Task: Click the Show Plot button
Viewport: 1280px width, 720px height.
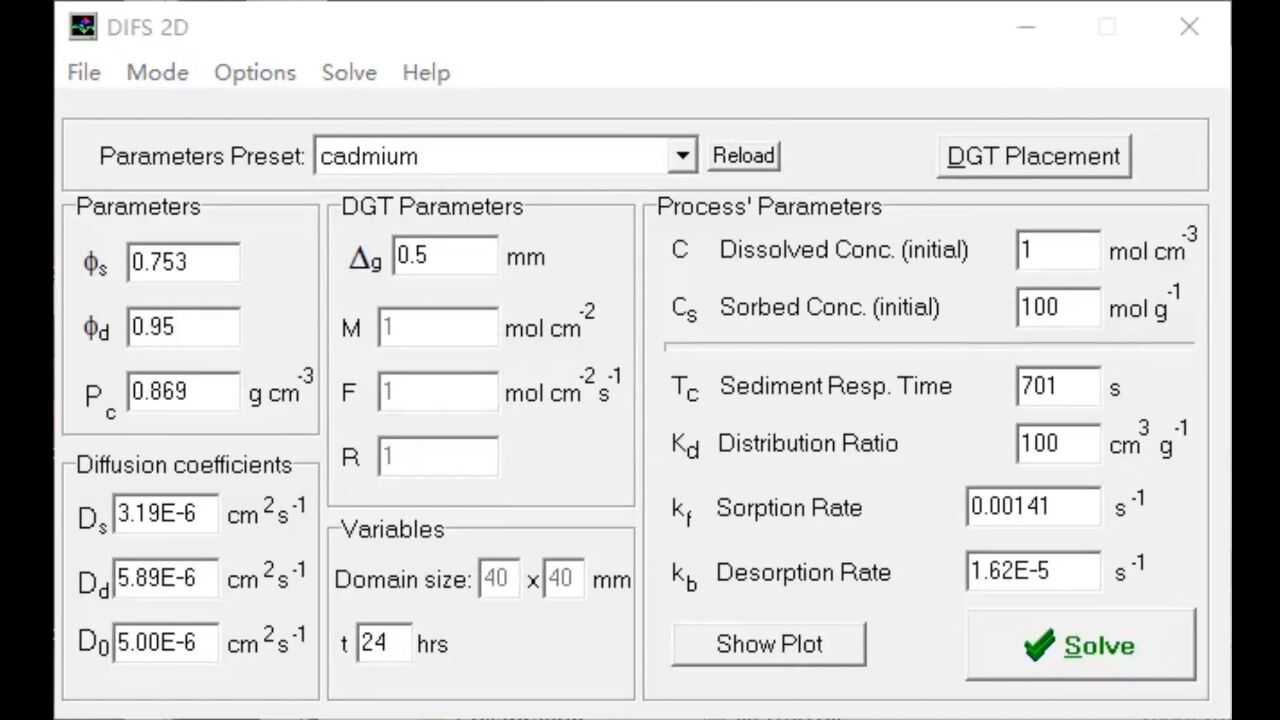Action: coord(768,644)
